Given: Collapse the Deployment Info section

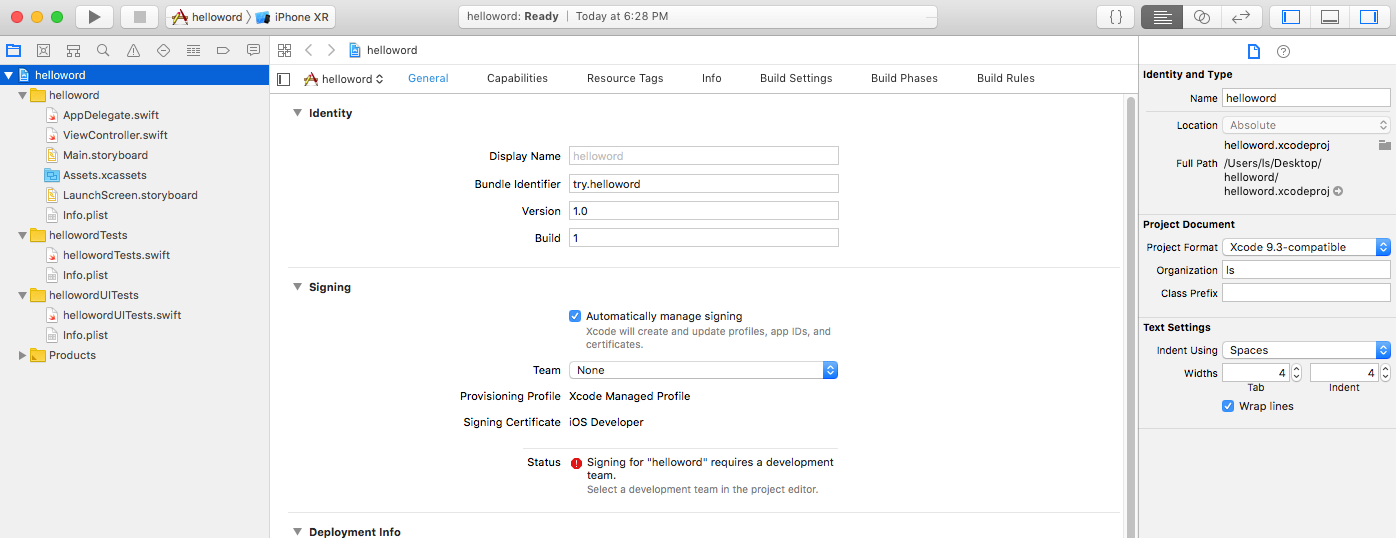Looking at the screenshot, I should click(x=297, y=532).
